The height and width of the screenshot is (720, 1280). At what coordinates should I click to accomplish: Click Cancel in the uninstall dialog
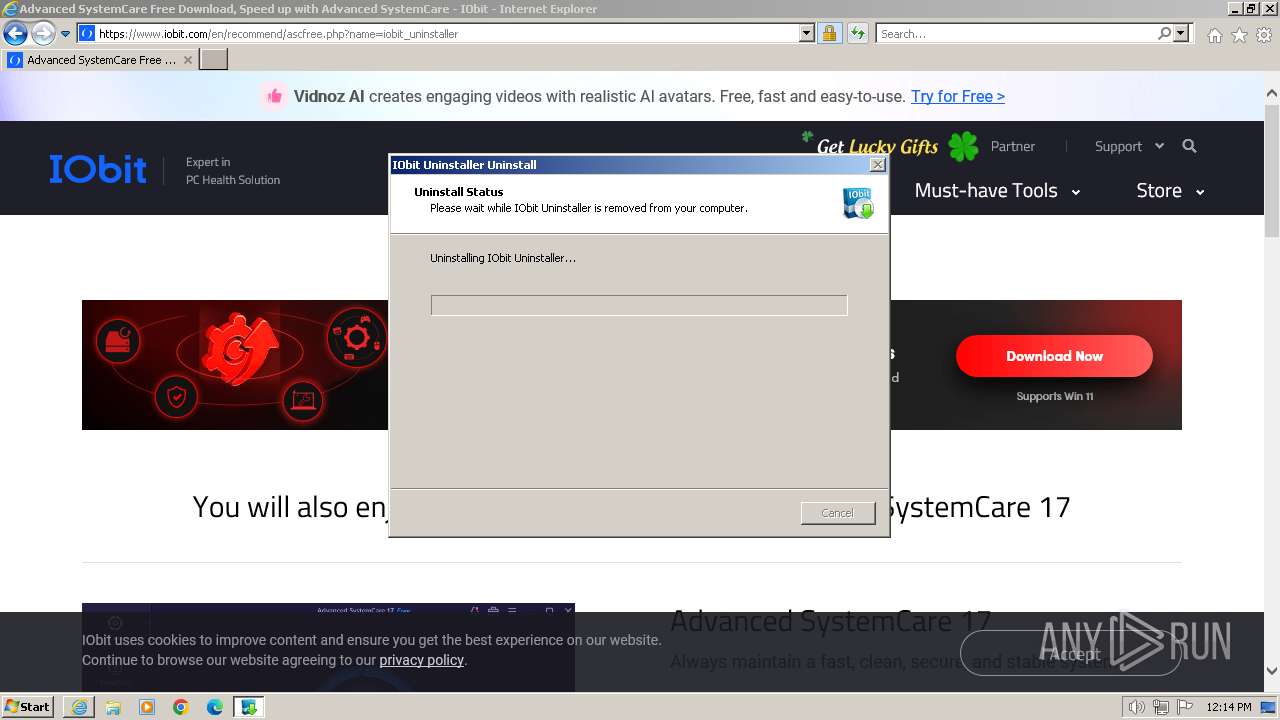pyautogui.click(x=838, y=513)
